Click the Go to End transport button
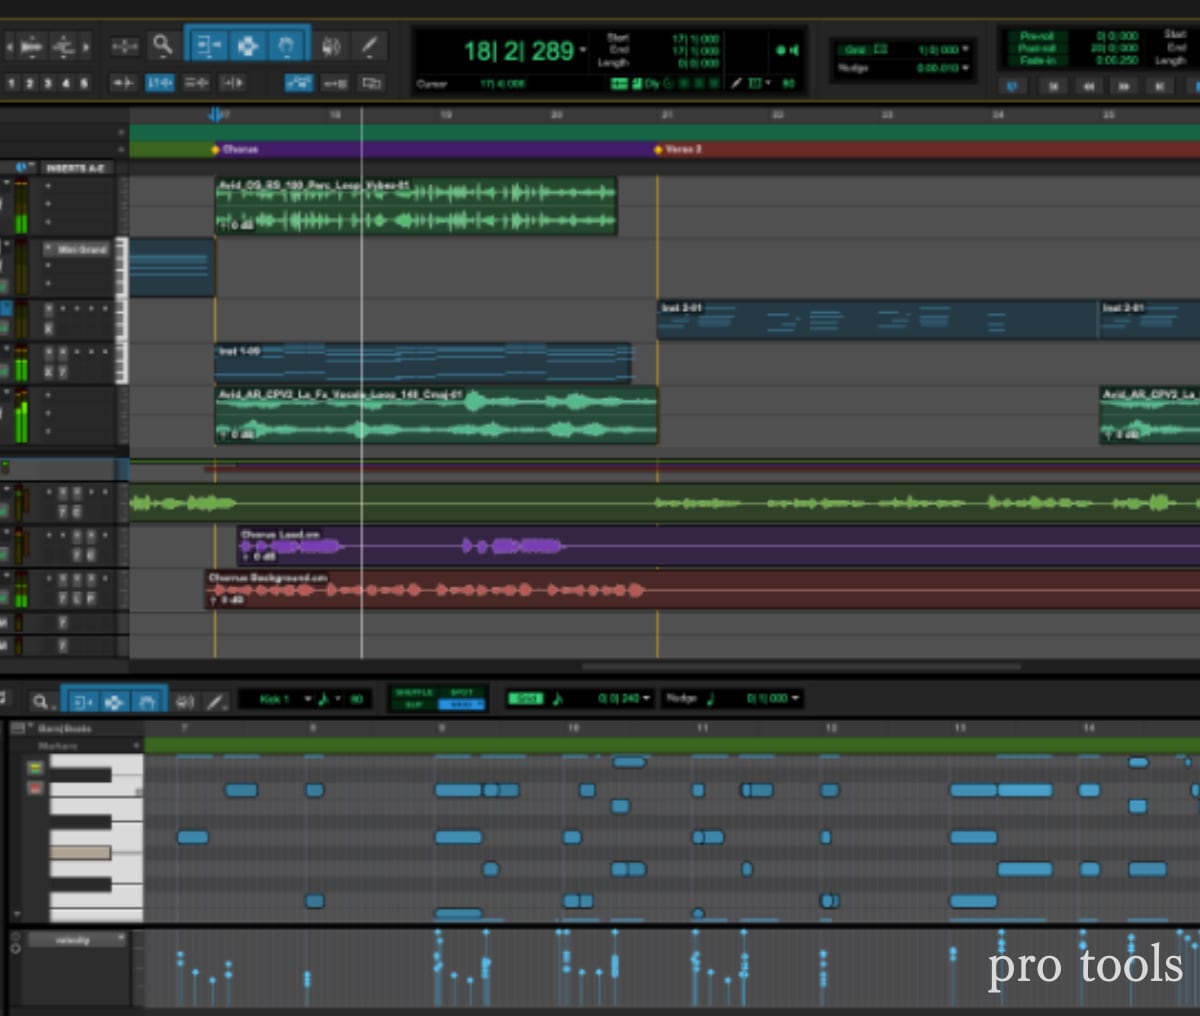Image resolution: width=1200 pixels, height=1016 pixels. pos(1160,86)
